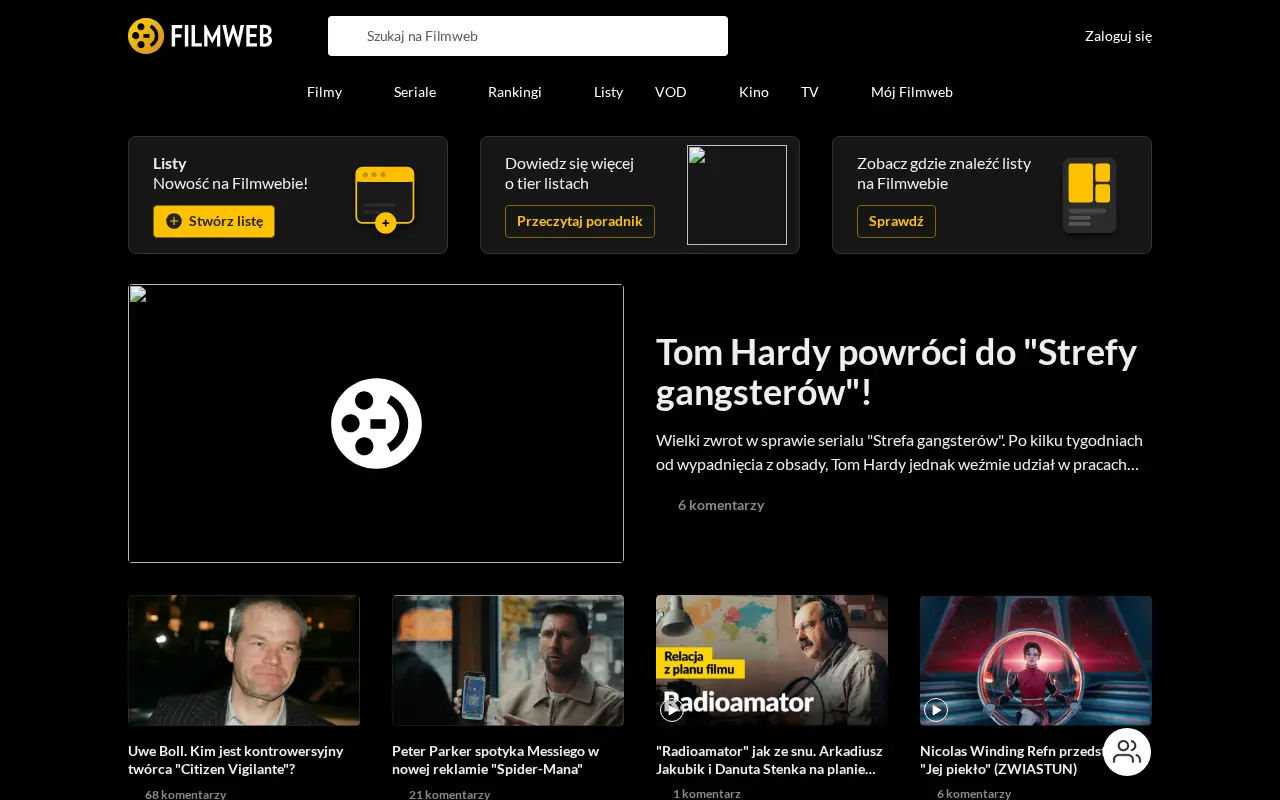Click Zobacz gdzie znaleźć listy text

(943, 173)
